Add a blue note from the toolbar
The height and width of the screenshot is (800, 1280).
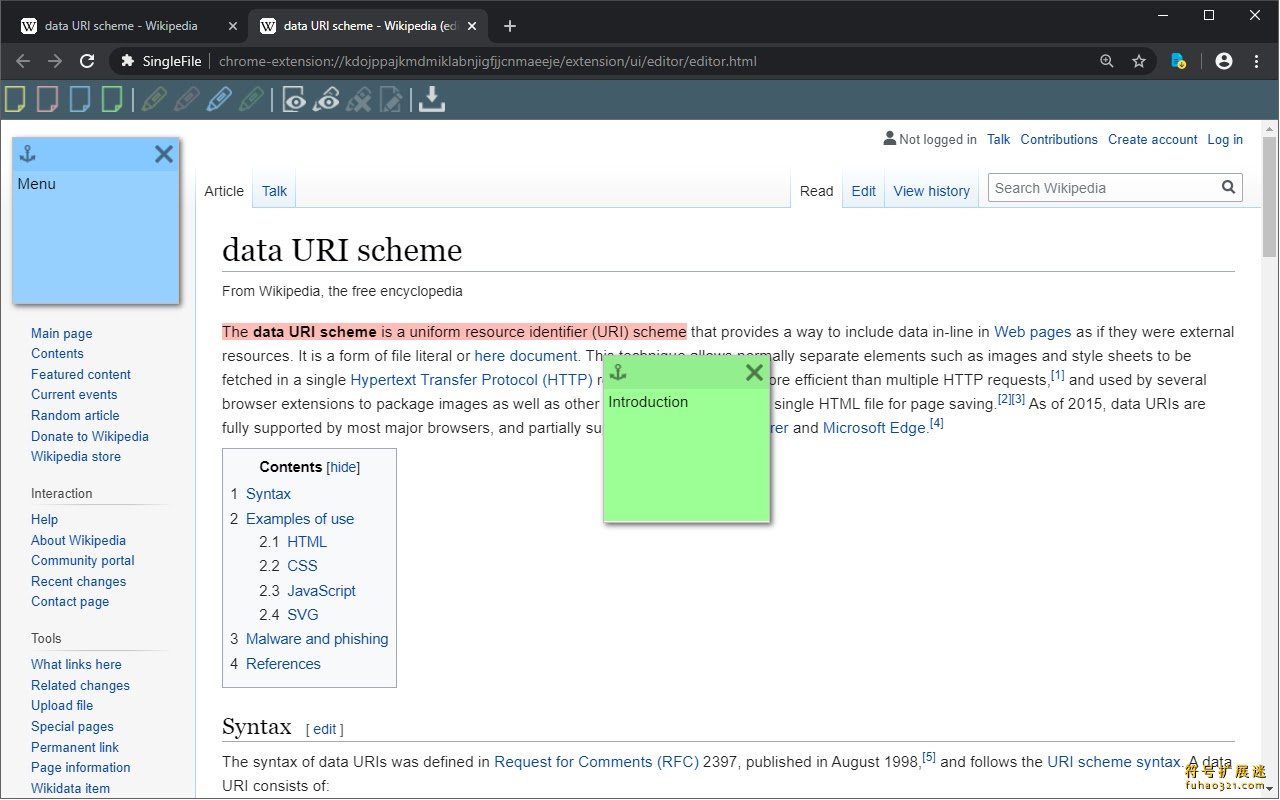(x=79, y=99)
